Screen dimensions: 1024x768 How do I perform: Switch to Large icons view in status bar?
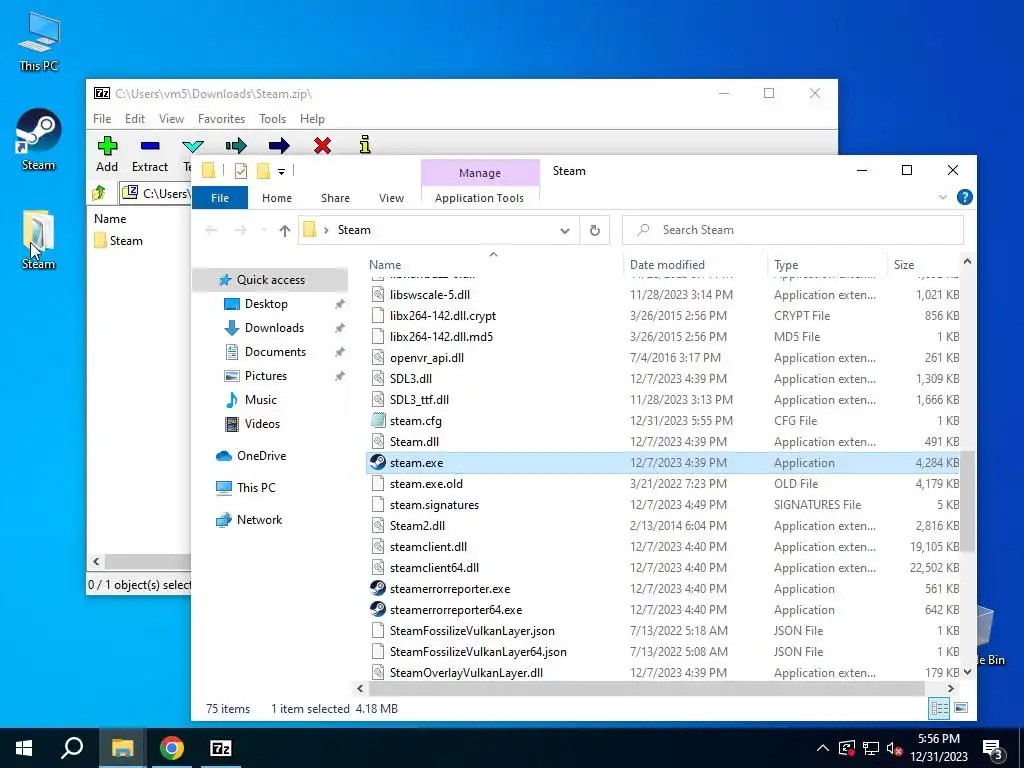click(x=961, y=708)
